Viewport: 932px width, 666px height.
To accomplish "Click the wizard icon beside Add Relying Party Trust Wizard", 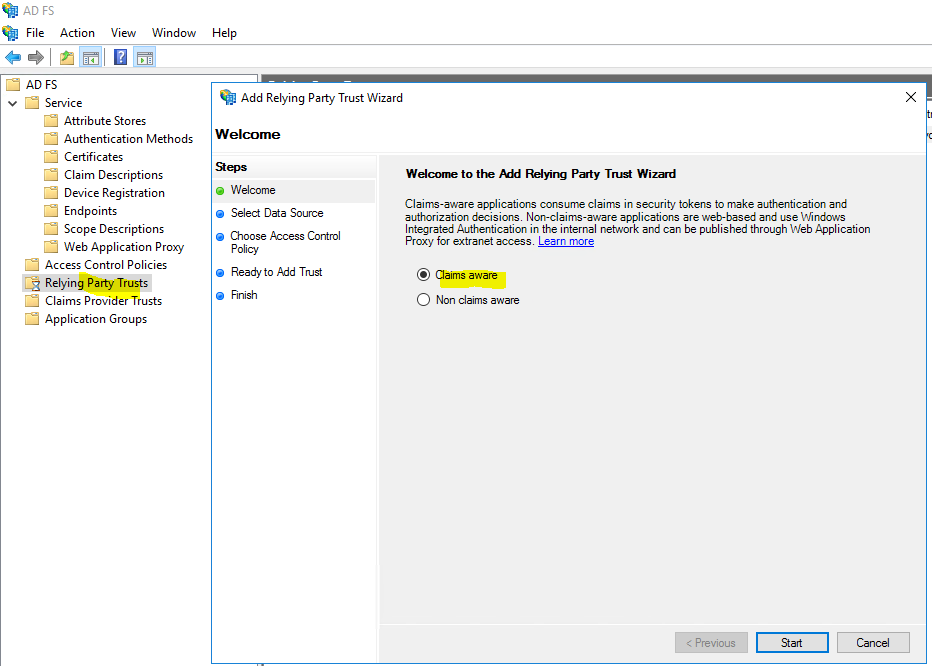I will click(228, 97).
